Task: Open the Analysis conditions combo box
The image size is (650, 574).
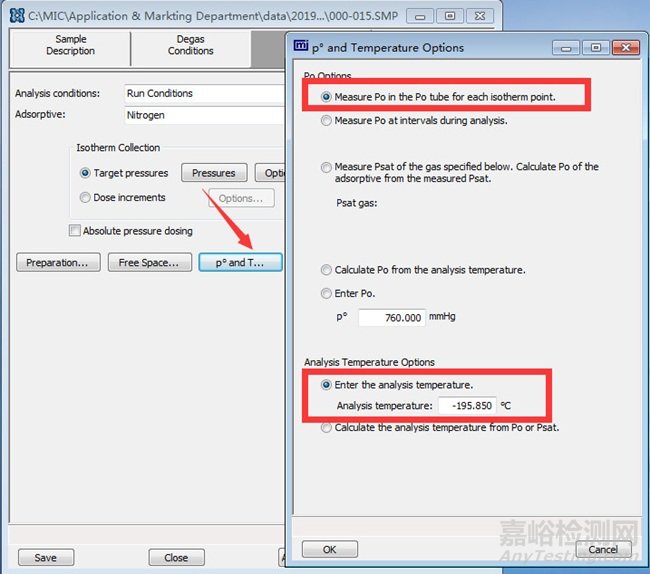Action: coord(205,93)
